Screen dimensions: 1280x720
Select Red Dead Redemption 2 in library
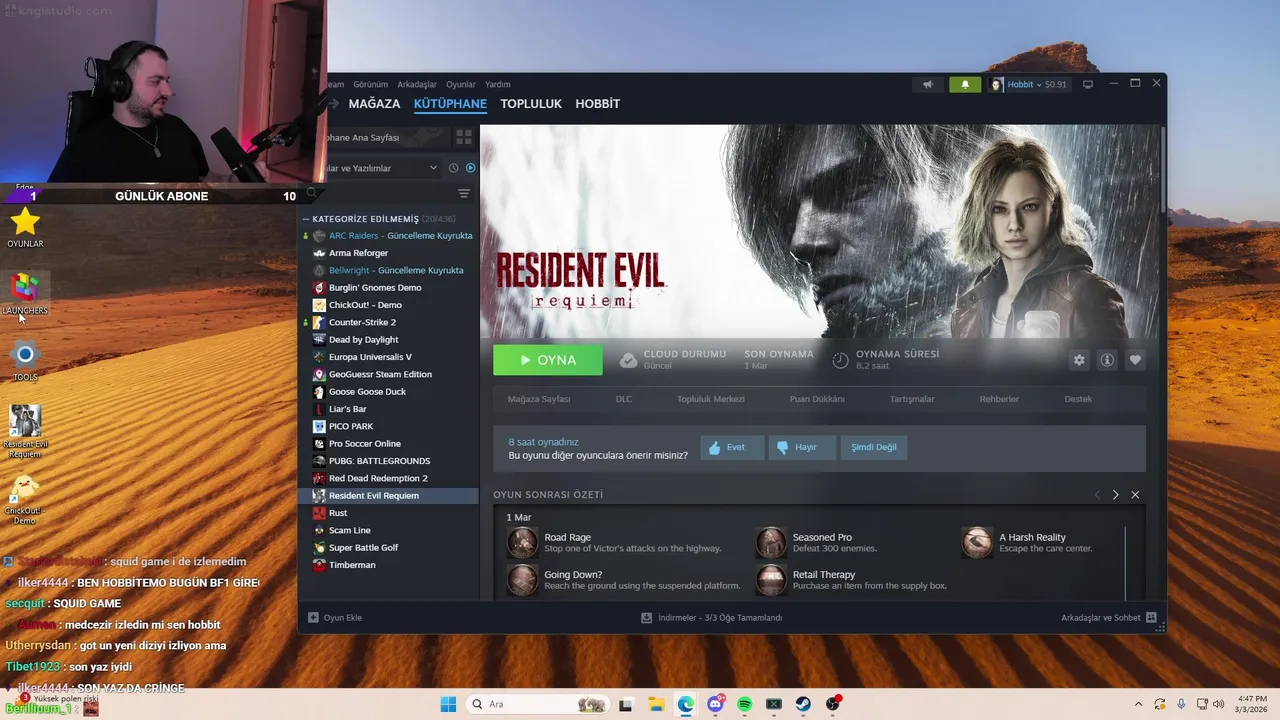pos(390,478)
